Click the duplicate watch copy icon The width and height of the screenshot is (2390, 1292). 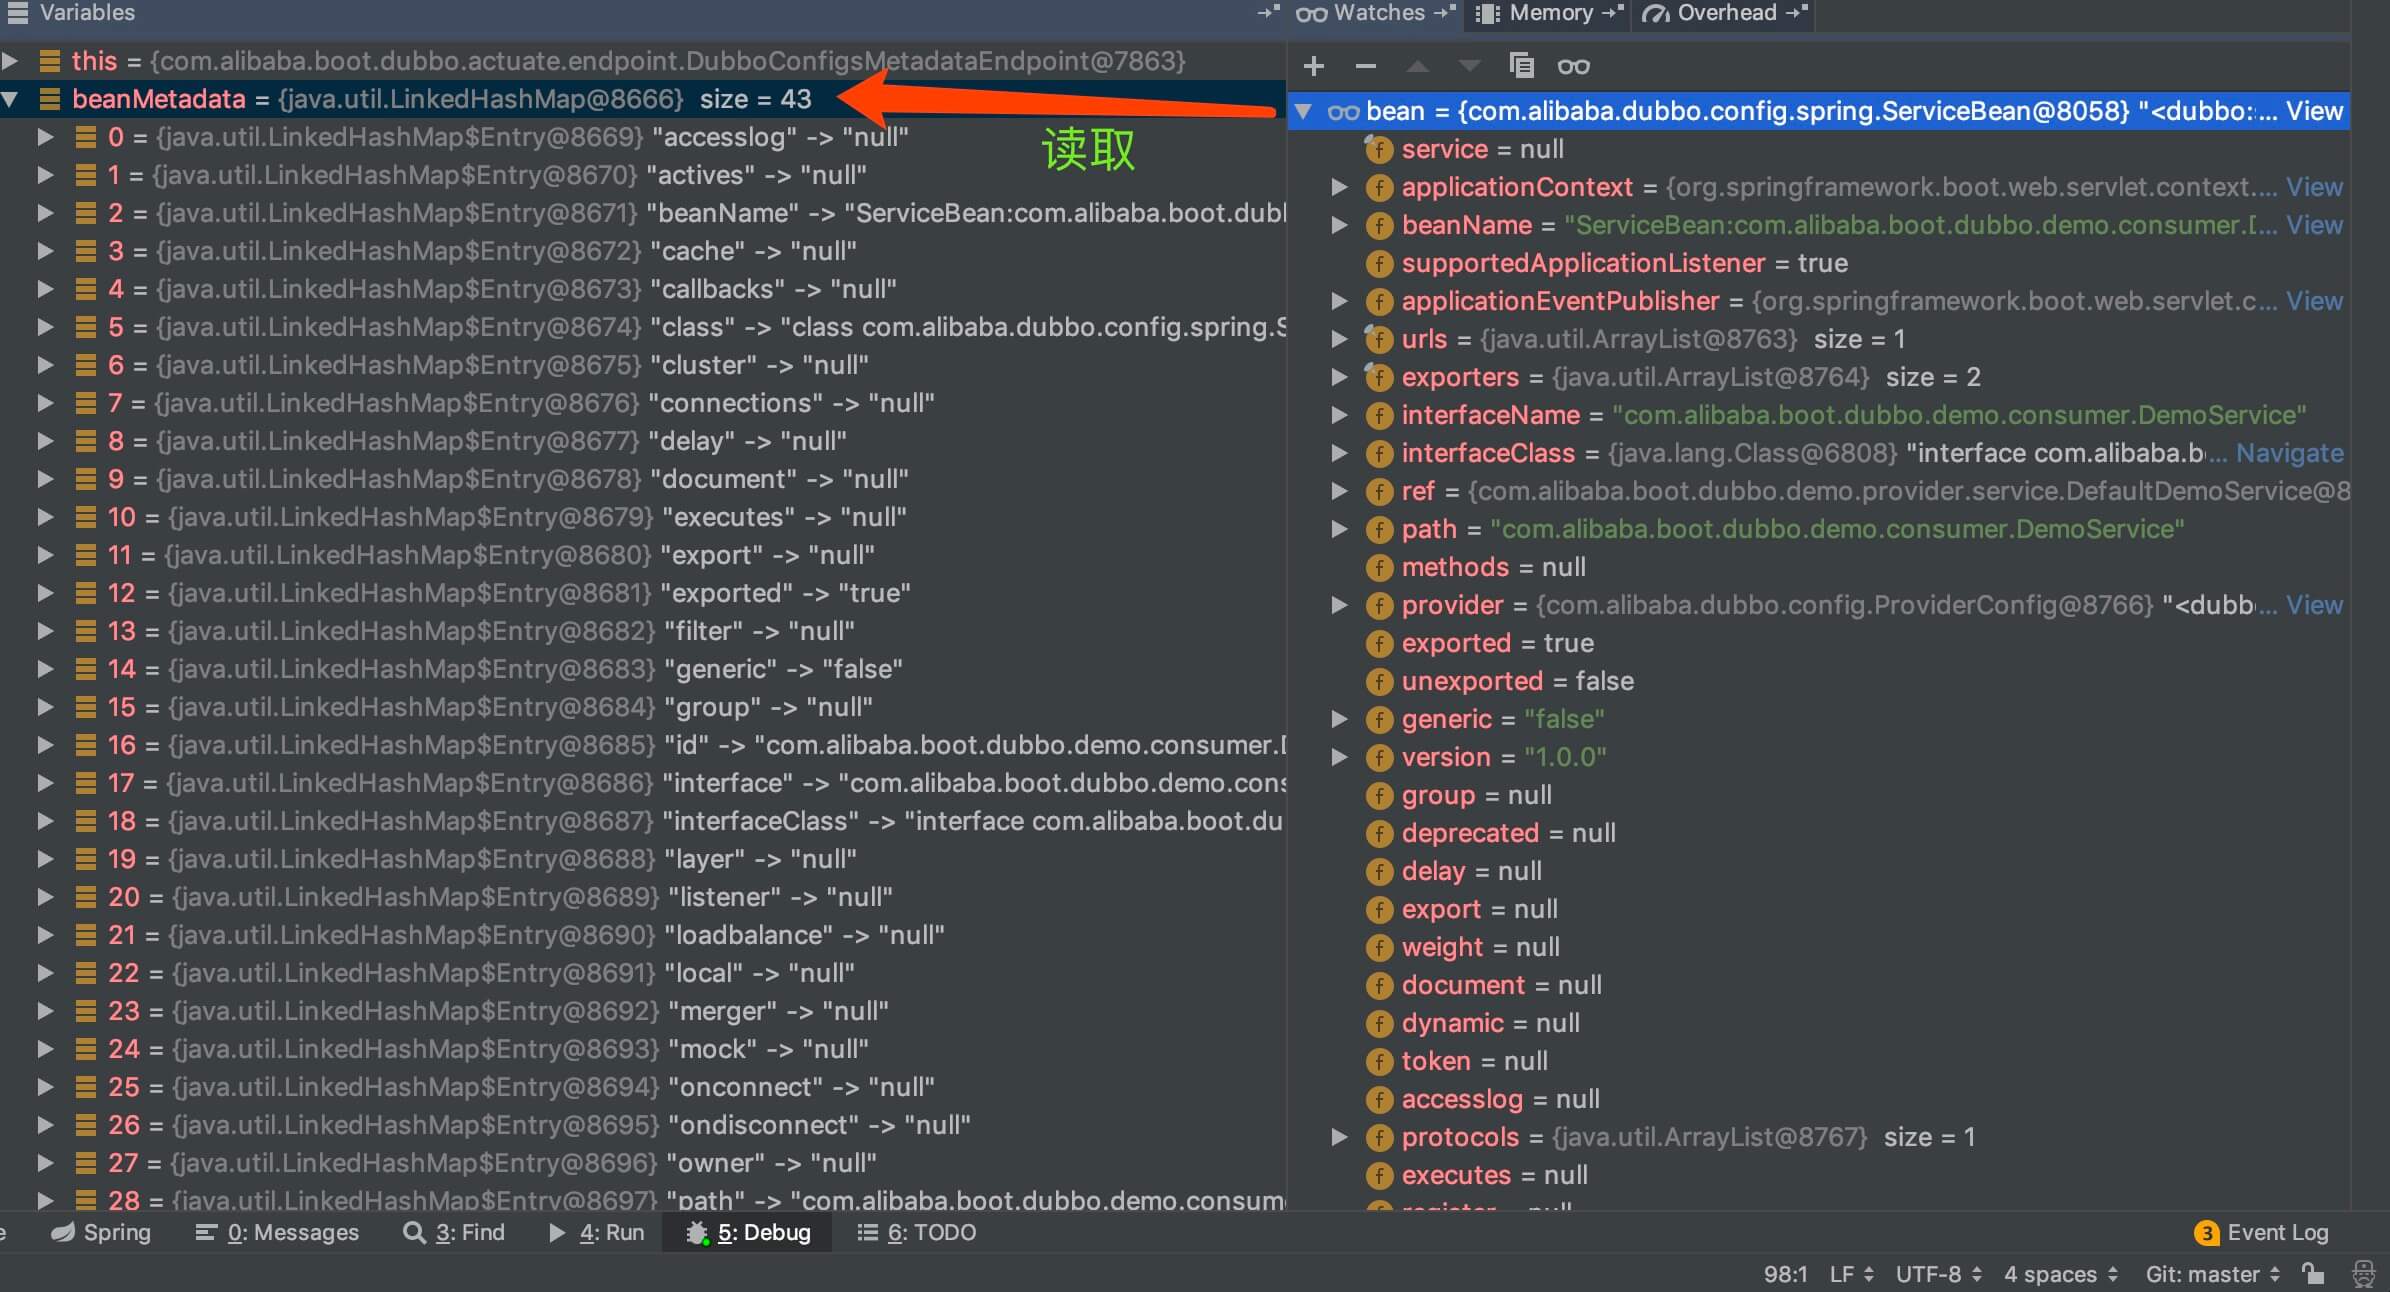point(1521,66)
